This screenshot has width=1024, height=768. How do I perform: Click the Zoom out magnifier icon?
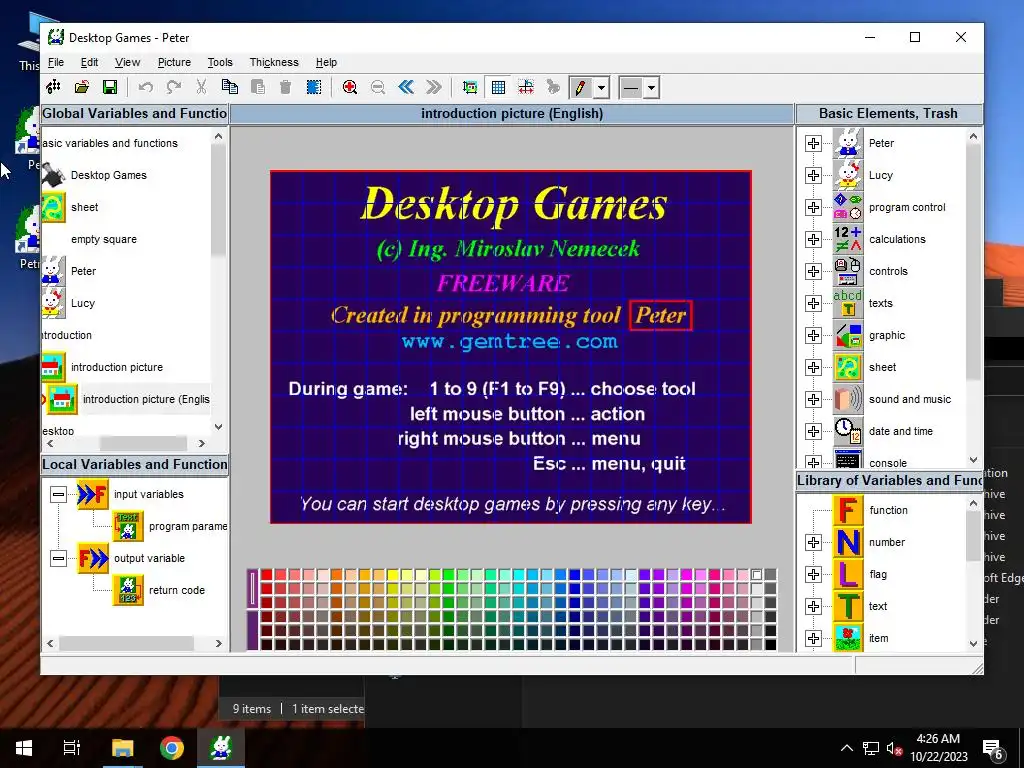coord(377,87)
